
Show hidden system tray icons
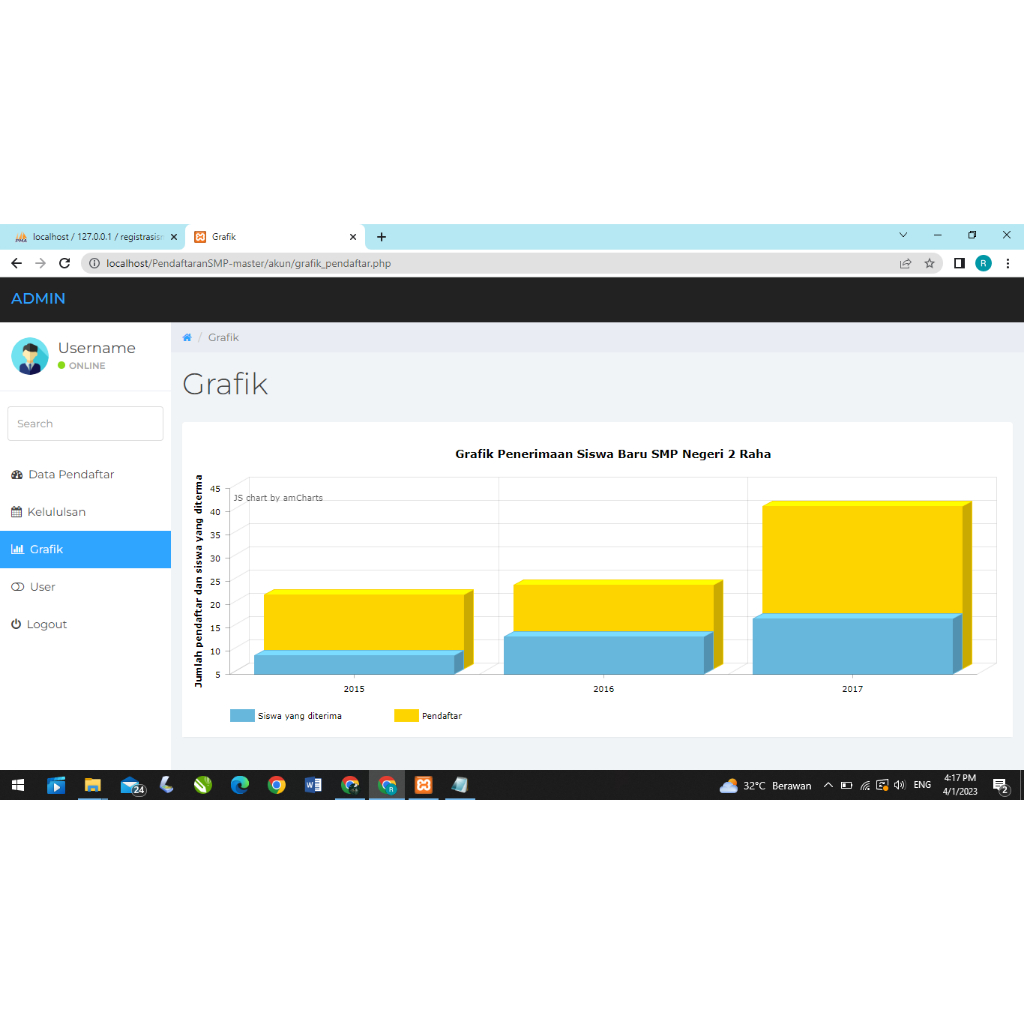tap(828, 786)
